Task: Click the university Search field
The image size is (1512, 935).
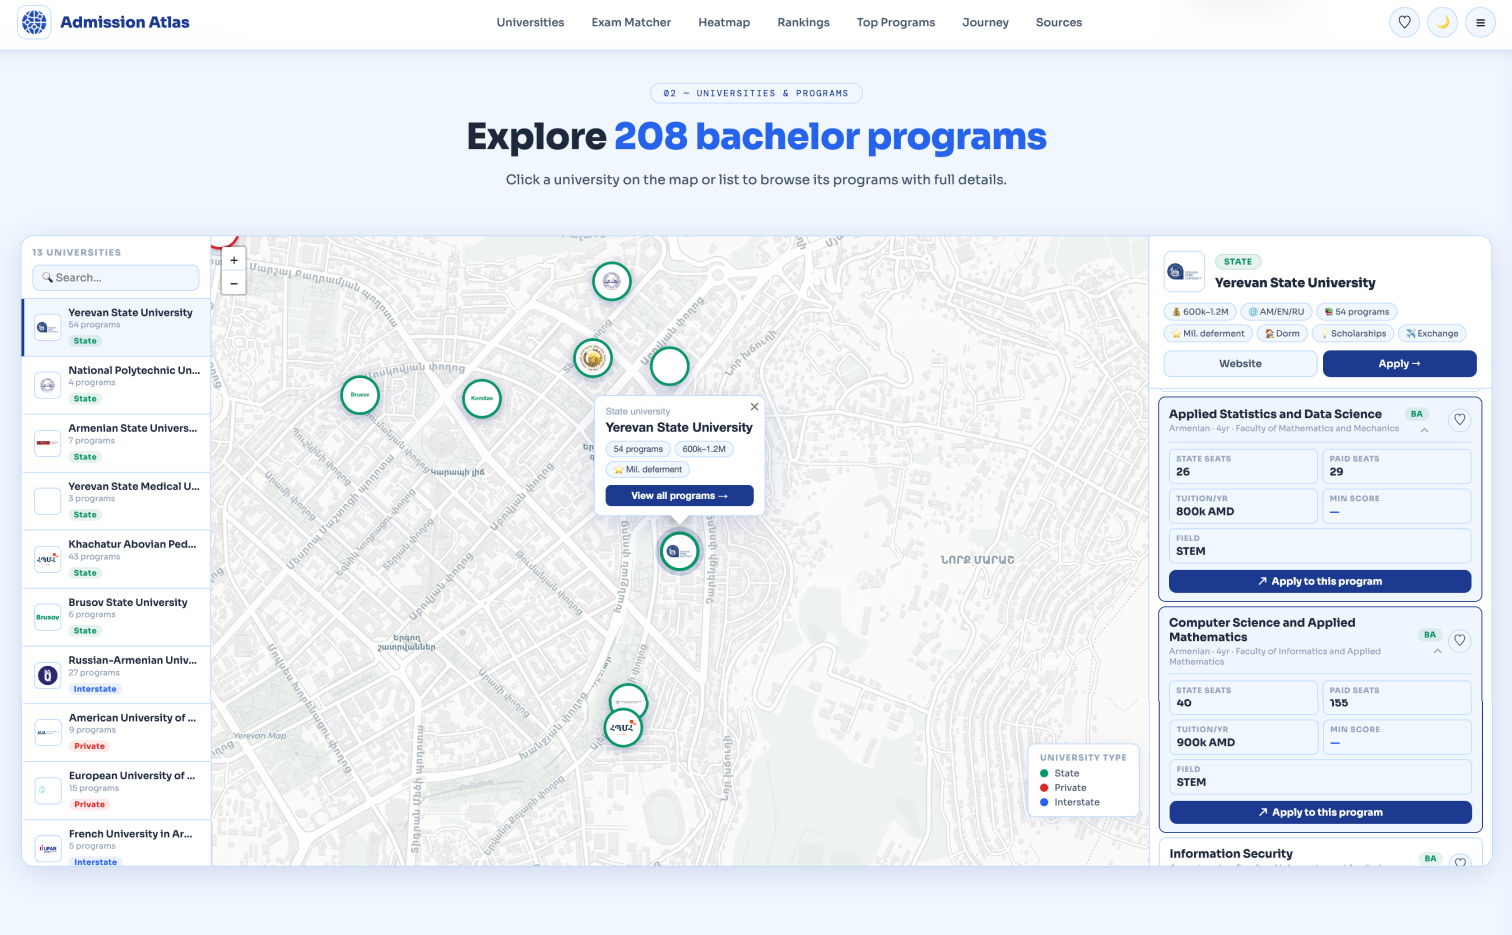Action: [x=116, y=278]
